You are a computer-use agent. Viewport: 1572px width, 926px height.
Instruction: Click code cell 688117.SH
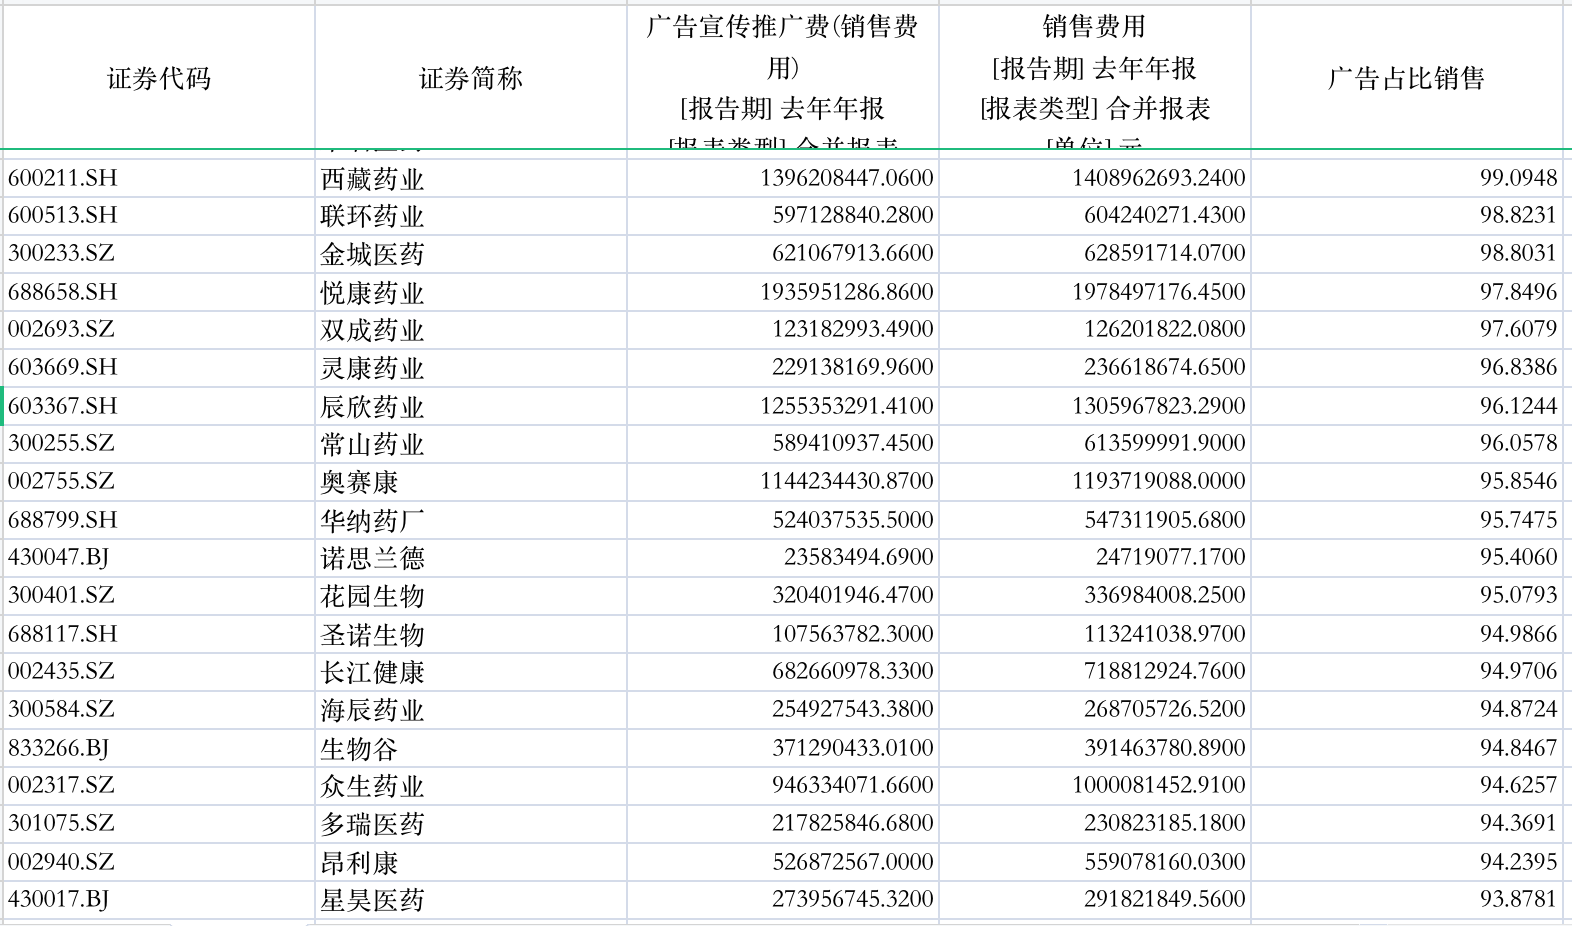pyautogui.click(x=159, y=634)
